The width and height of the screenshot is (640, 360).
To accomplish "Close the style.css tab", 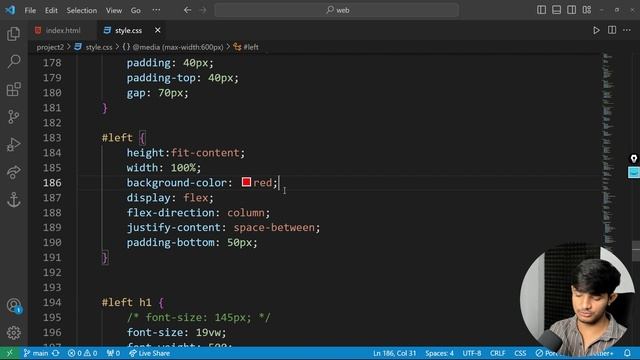I will pyautogui.click(x=158, y=30).
